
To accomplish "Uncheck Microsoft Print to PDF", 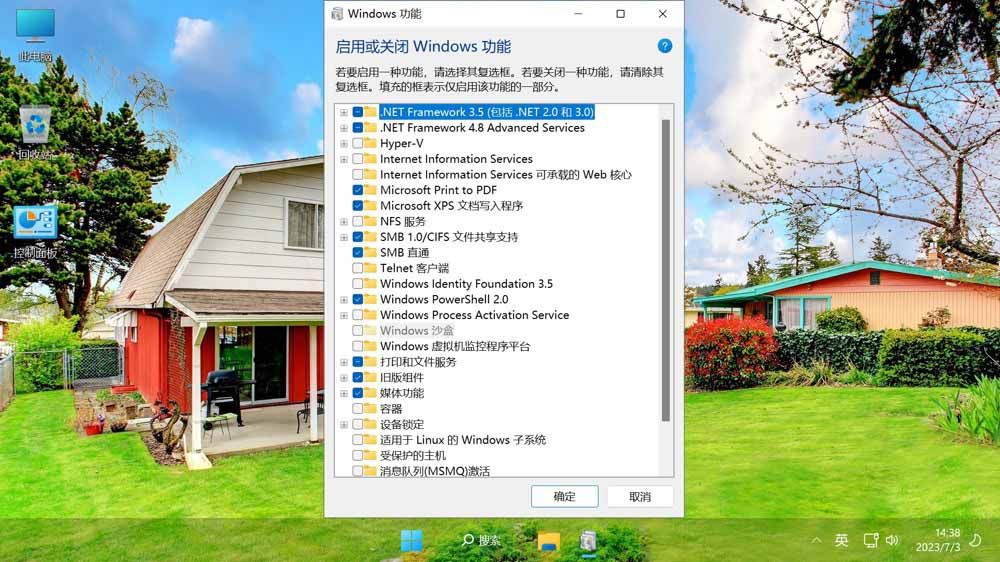I will (358, 190).
